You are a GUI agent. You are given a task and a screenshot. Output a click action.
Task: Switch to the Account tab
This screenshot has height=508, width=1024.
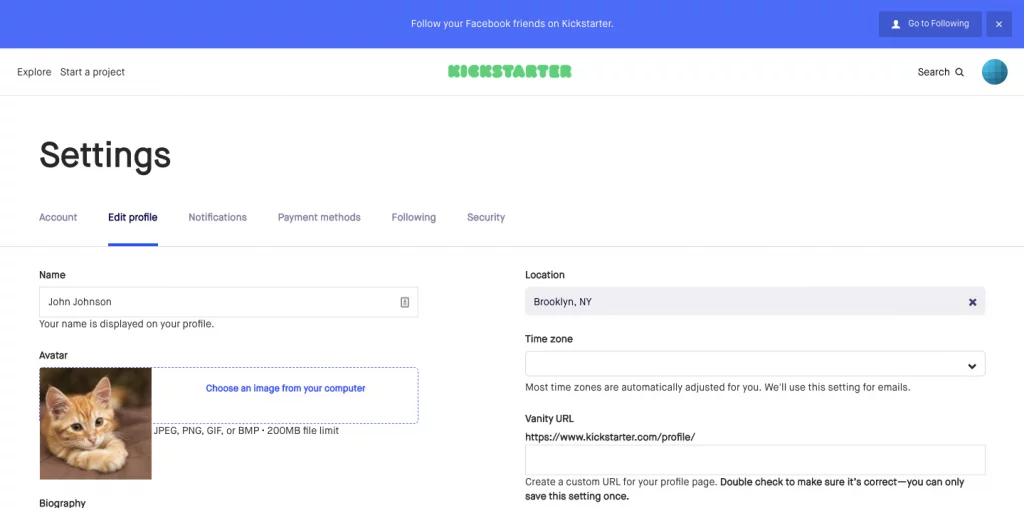(58, 217)
